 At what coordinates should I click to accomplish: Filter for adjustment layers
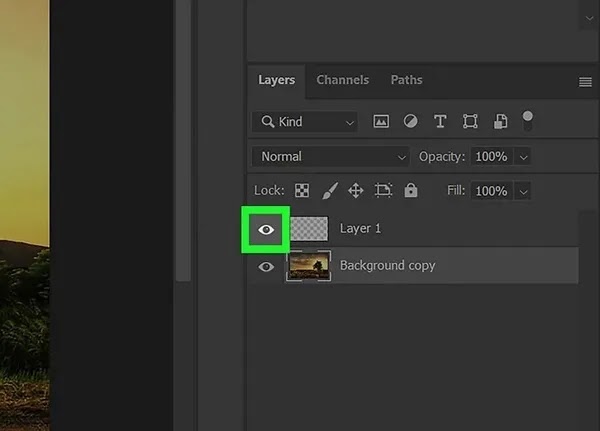point(411,121)
